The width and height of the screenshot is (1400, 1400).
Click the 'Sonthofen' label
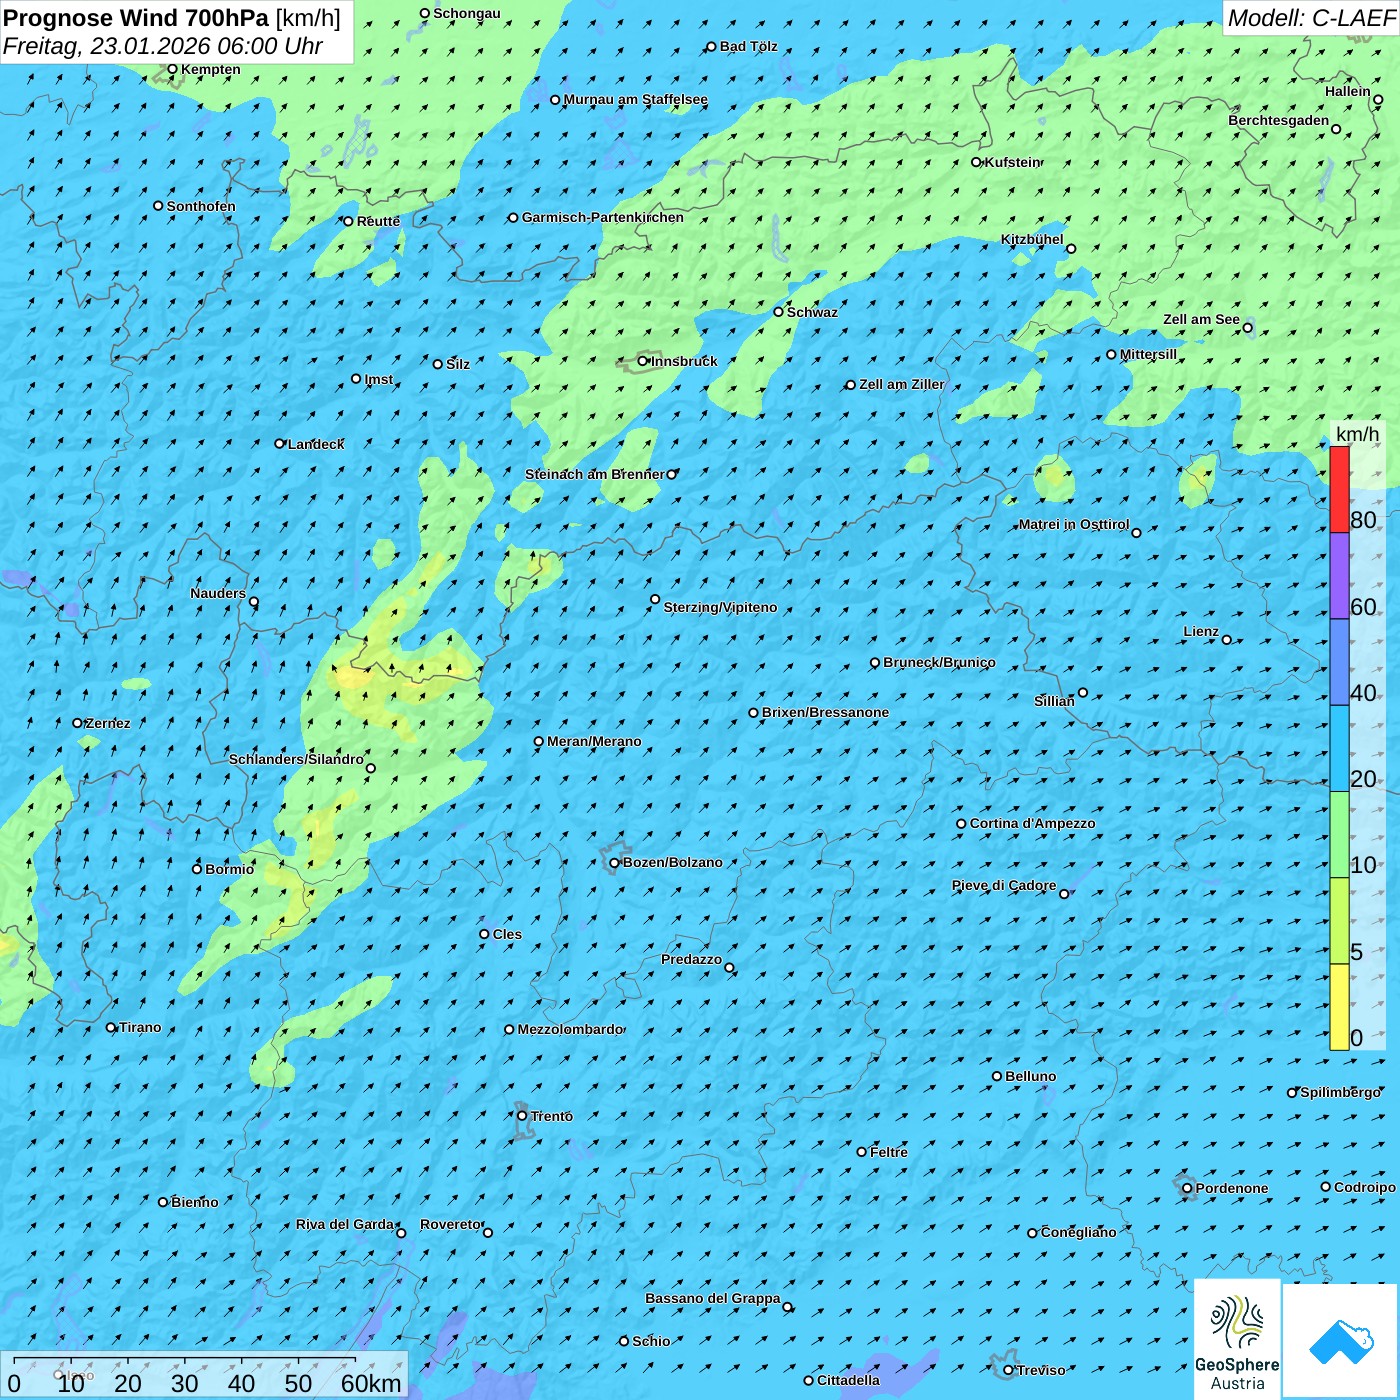[201, 206]
